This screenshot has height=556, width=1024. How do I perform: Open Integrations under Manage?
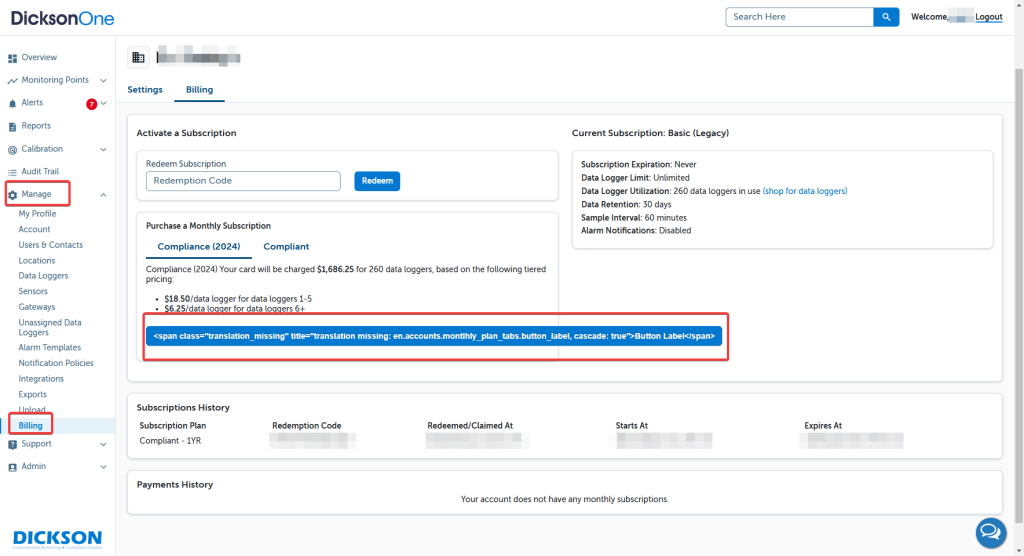41,379
